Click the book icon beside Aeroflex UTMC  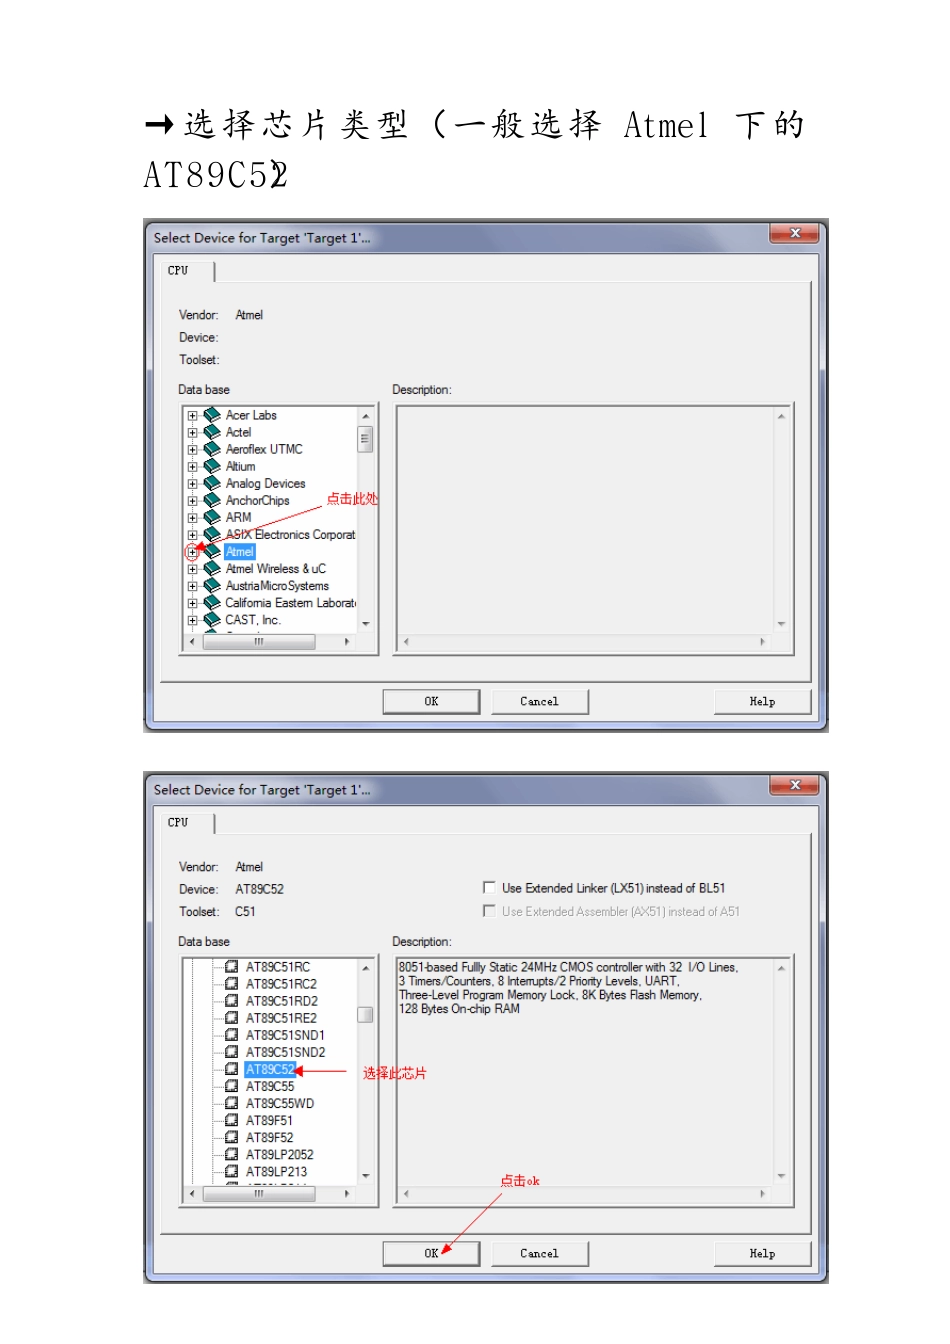[212, 449]
